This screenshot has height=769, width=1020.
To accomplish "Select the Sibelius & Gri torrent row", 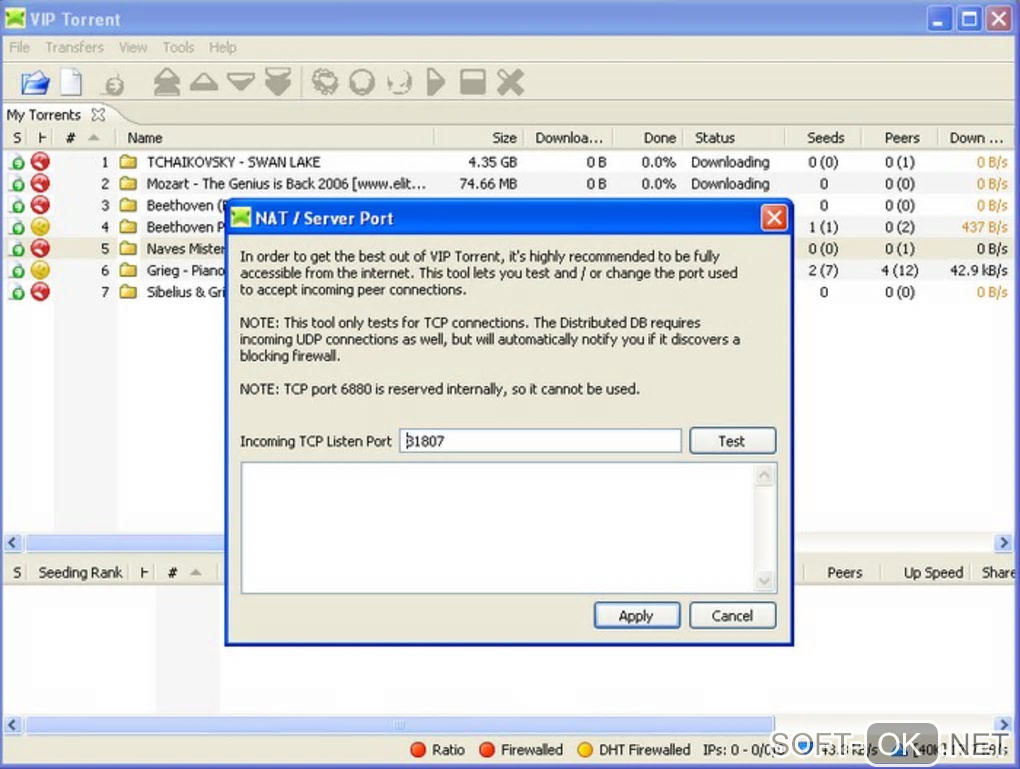I will [185, 292].
